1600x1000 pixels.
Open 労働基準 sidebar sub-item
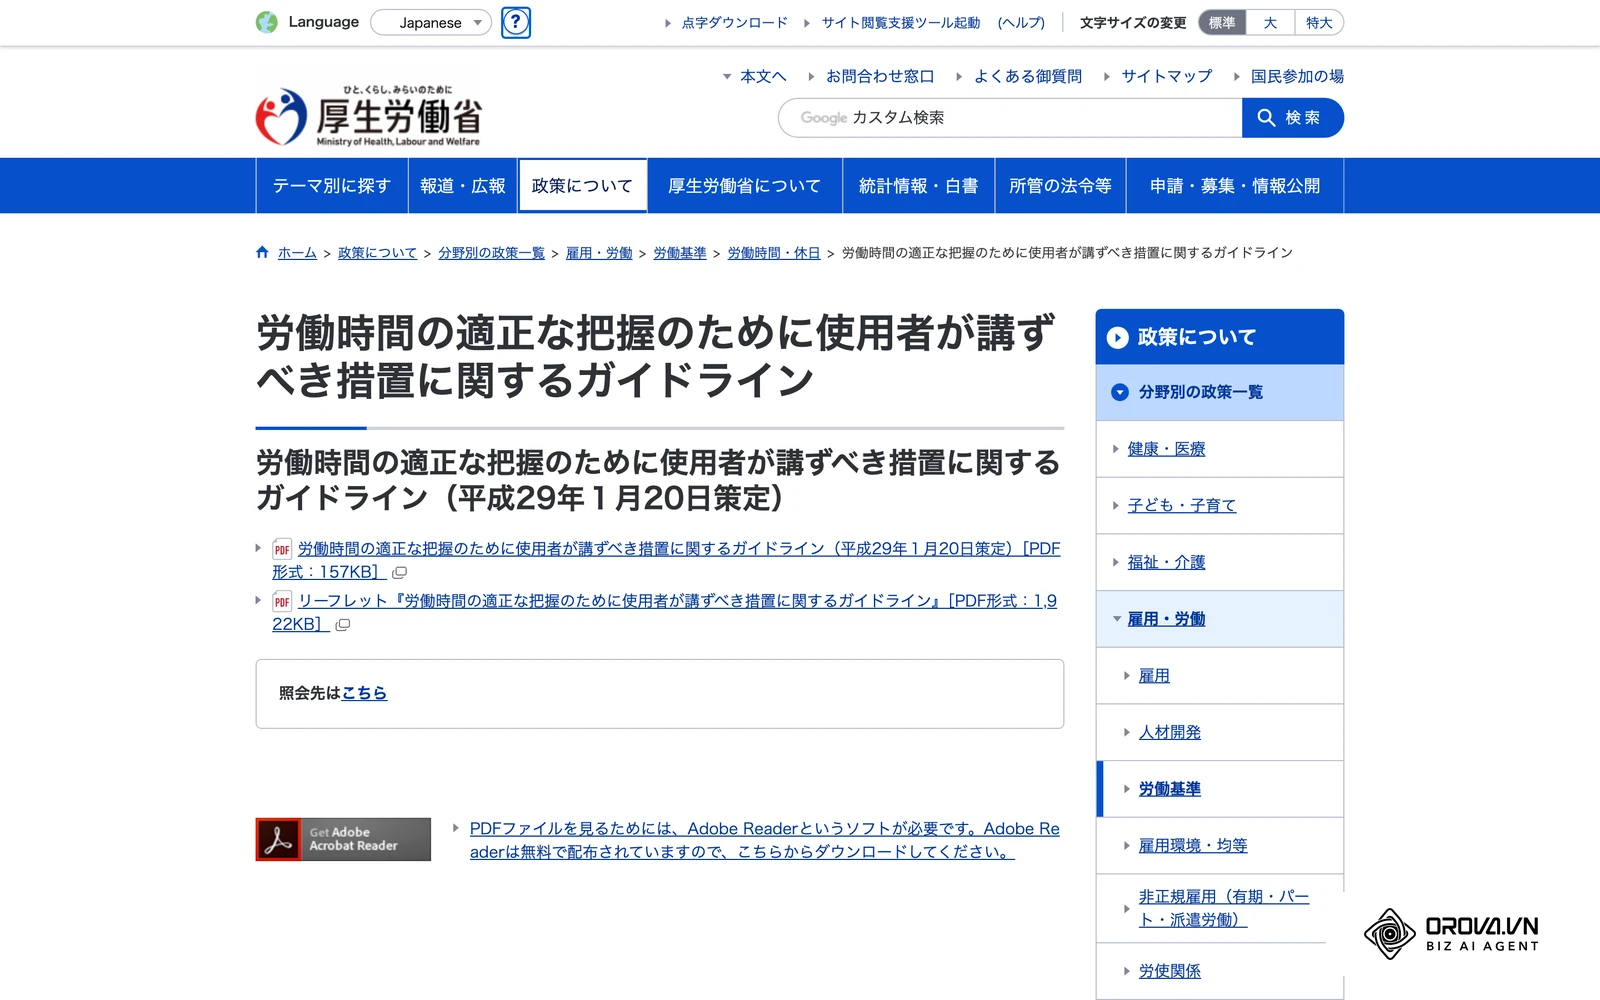1170,789
